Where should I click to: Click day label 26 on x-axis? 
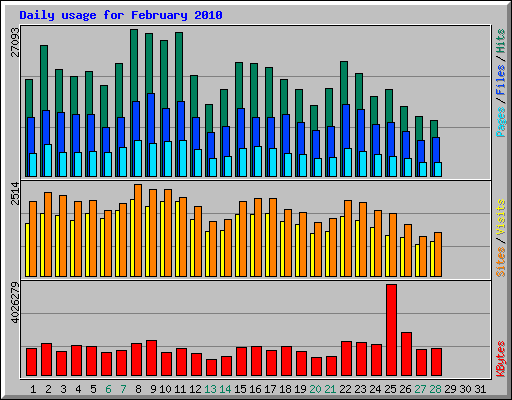tap(405, 389)
